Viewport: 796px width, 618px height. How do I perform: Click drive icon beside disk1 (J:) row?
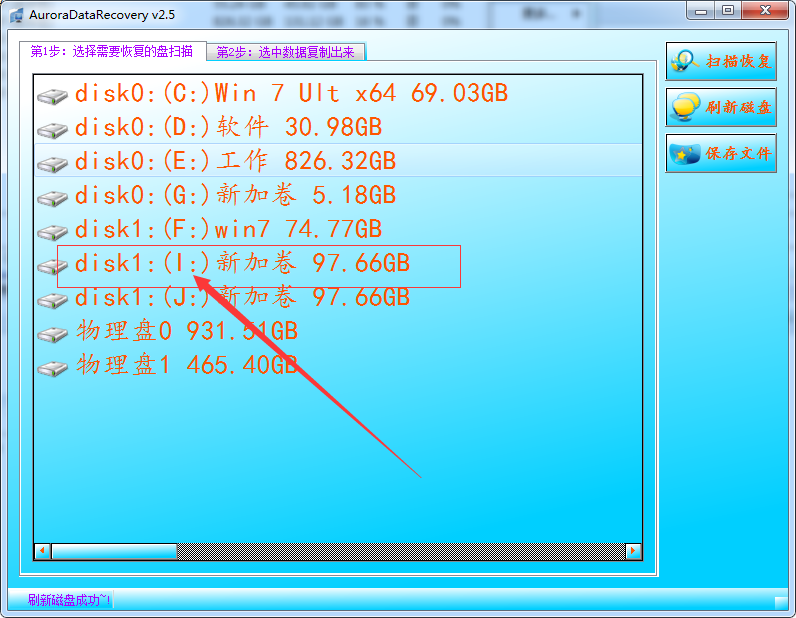[x=52, y=300]
